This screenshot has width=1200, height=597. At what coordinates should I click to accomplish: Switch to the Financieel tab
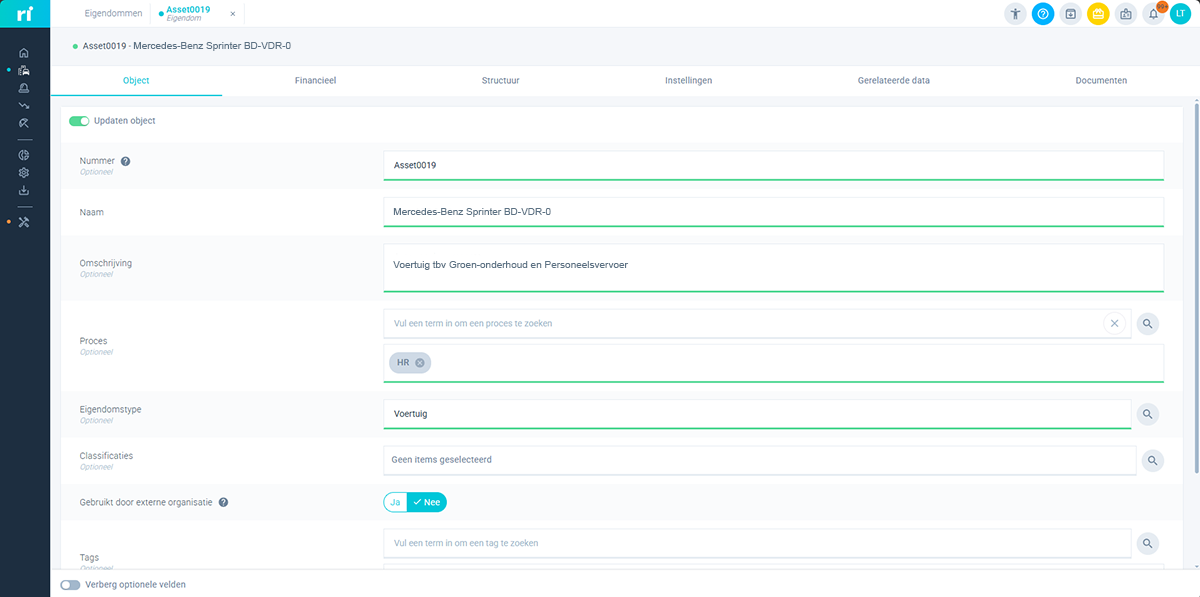point(315,80)
